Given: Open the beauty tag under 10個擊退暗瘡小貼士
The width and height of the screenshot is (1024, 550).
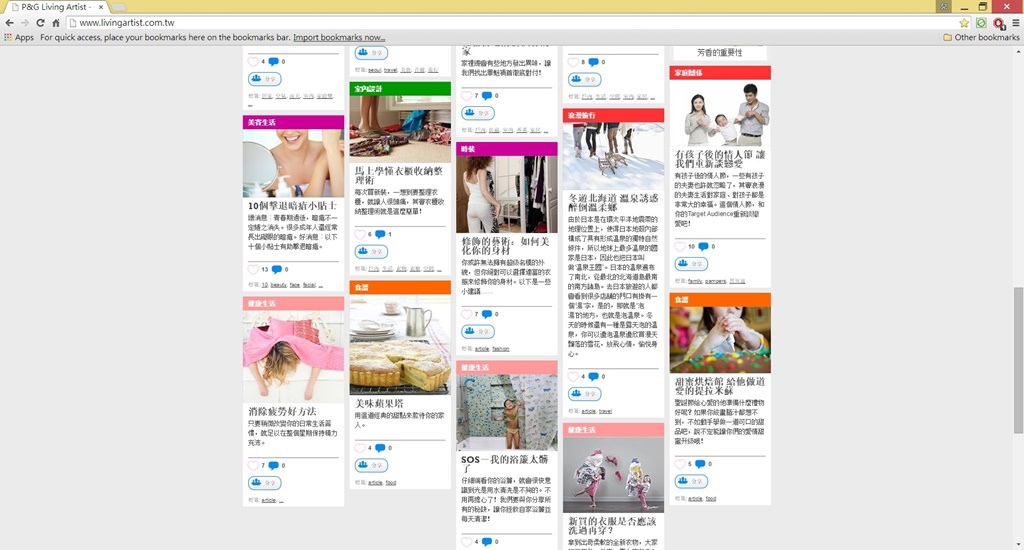Looking at the screenshot, I should coord(279,285).
